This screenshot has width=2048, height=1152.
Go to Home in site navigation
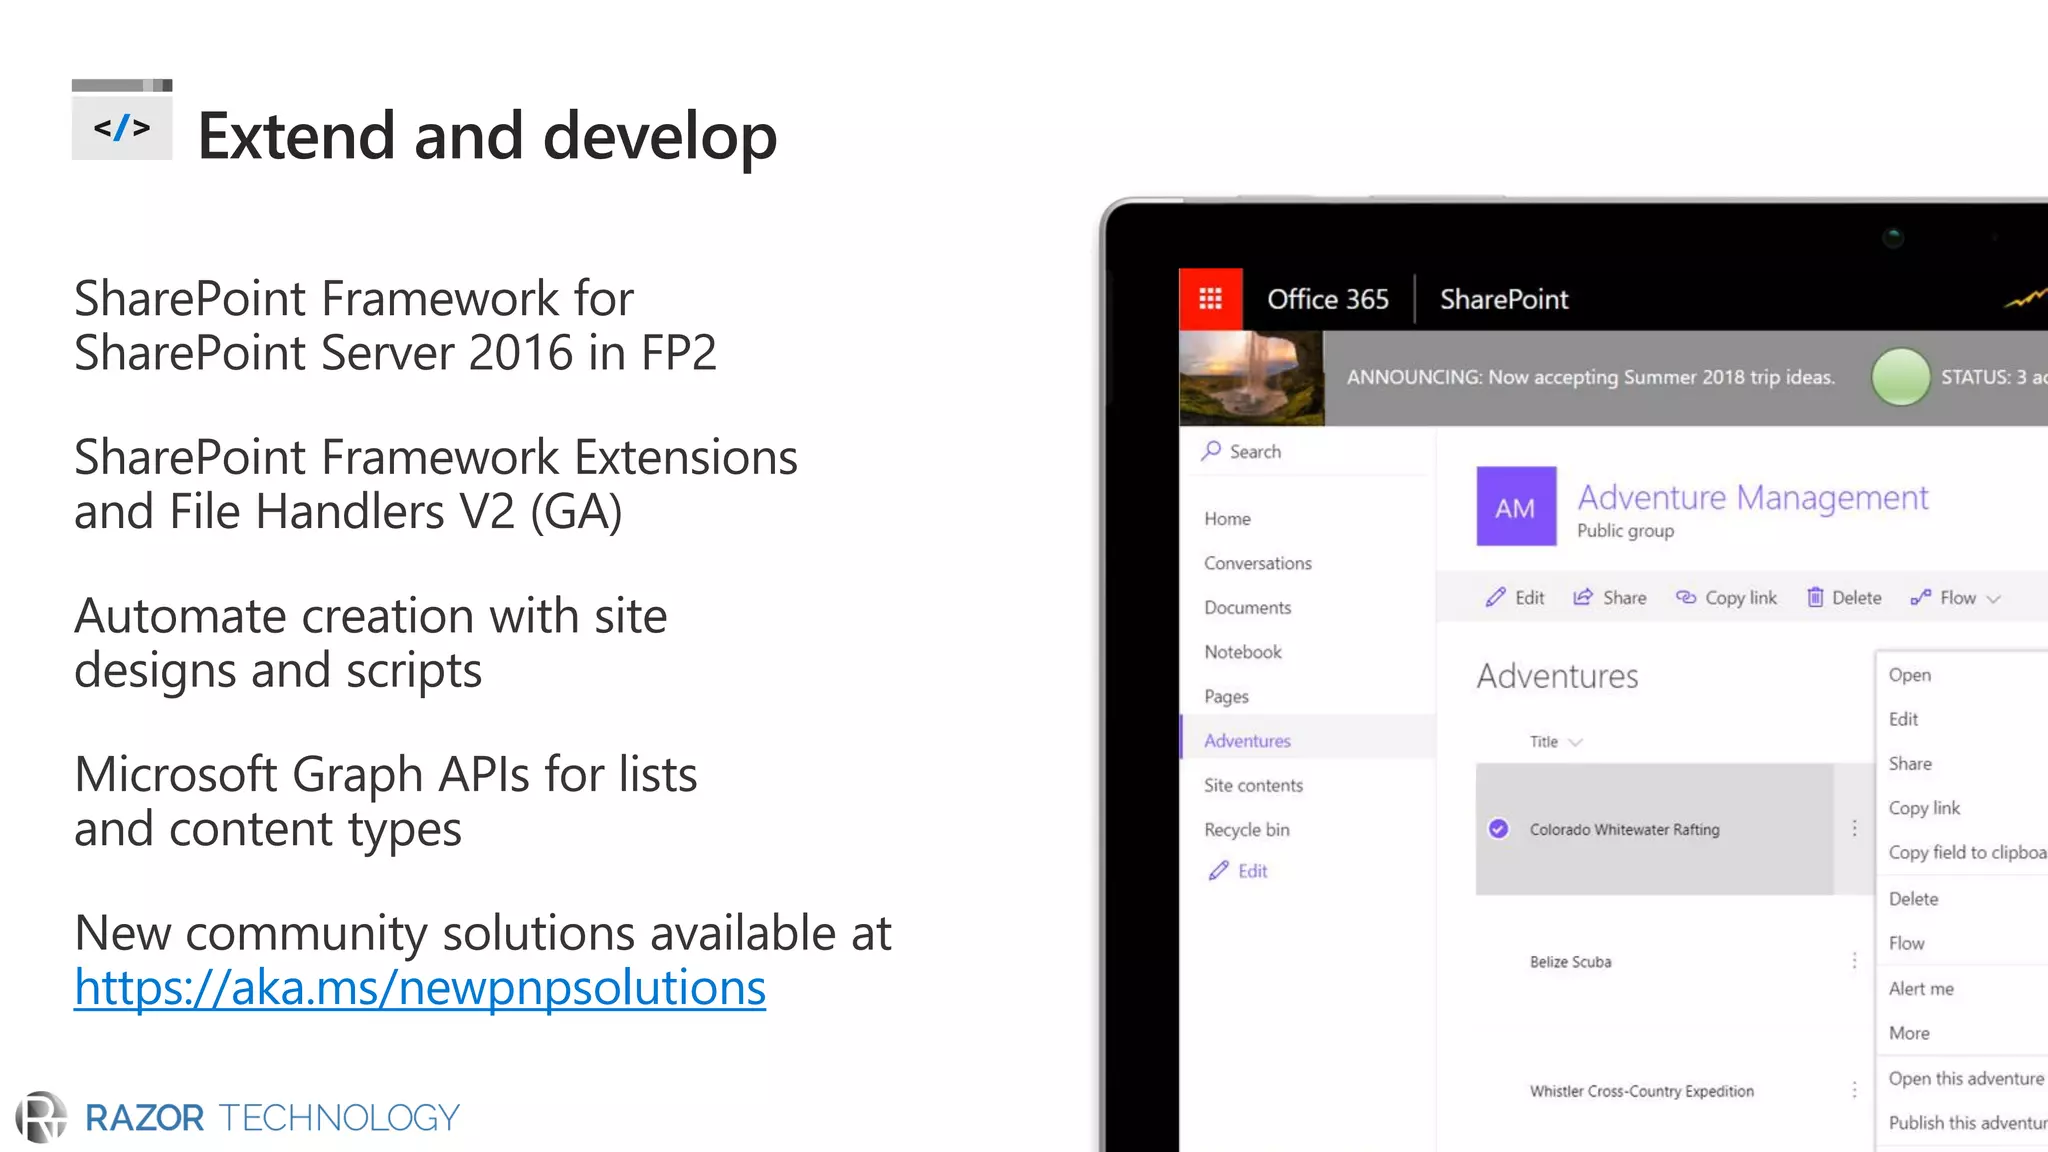tap(1227, 519)
